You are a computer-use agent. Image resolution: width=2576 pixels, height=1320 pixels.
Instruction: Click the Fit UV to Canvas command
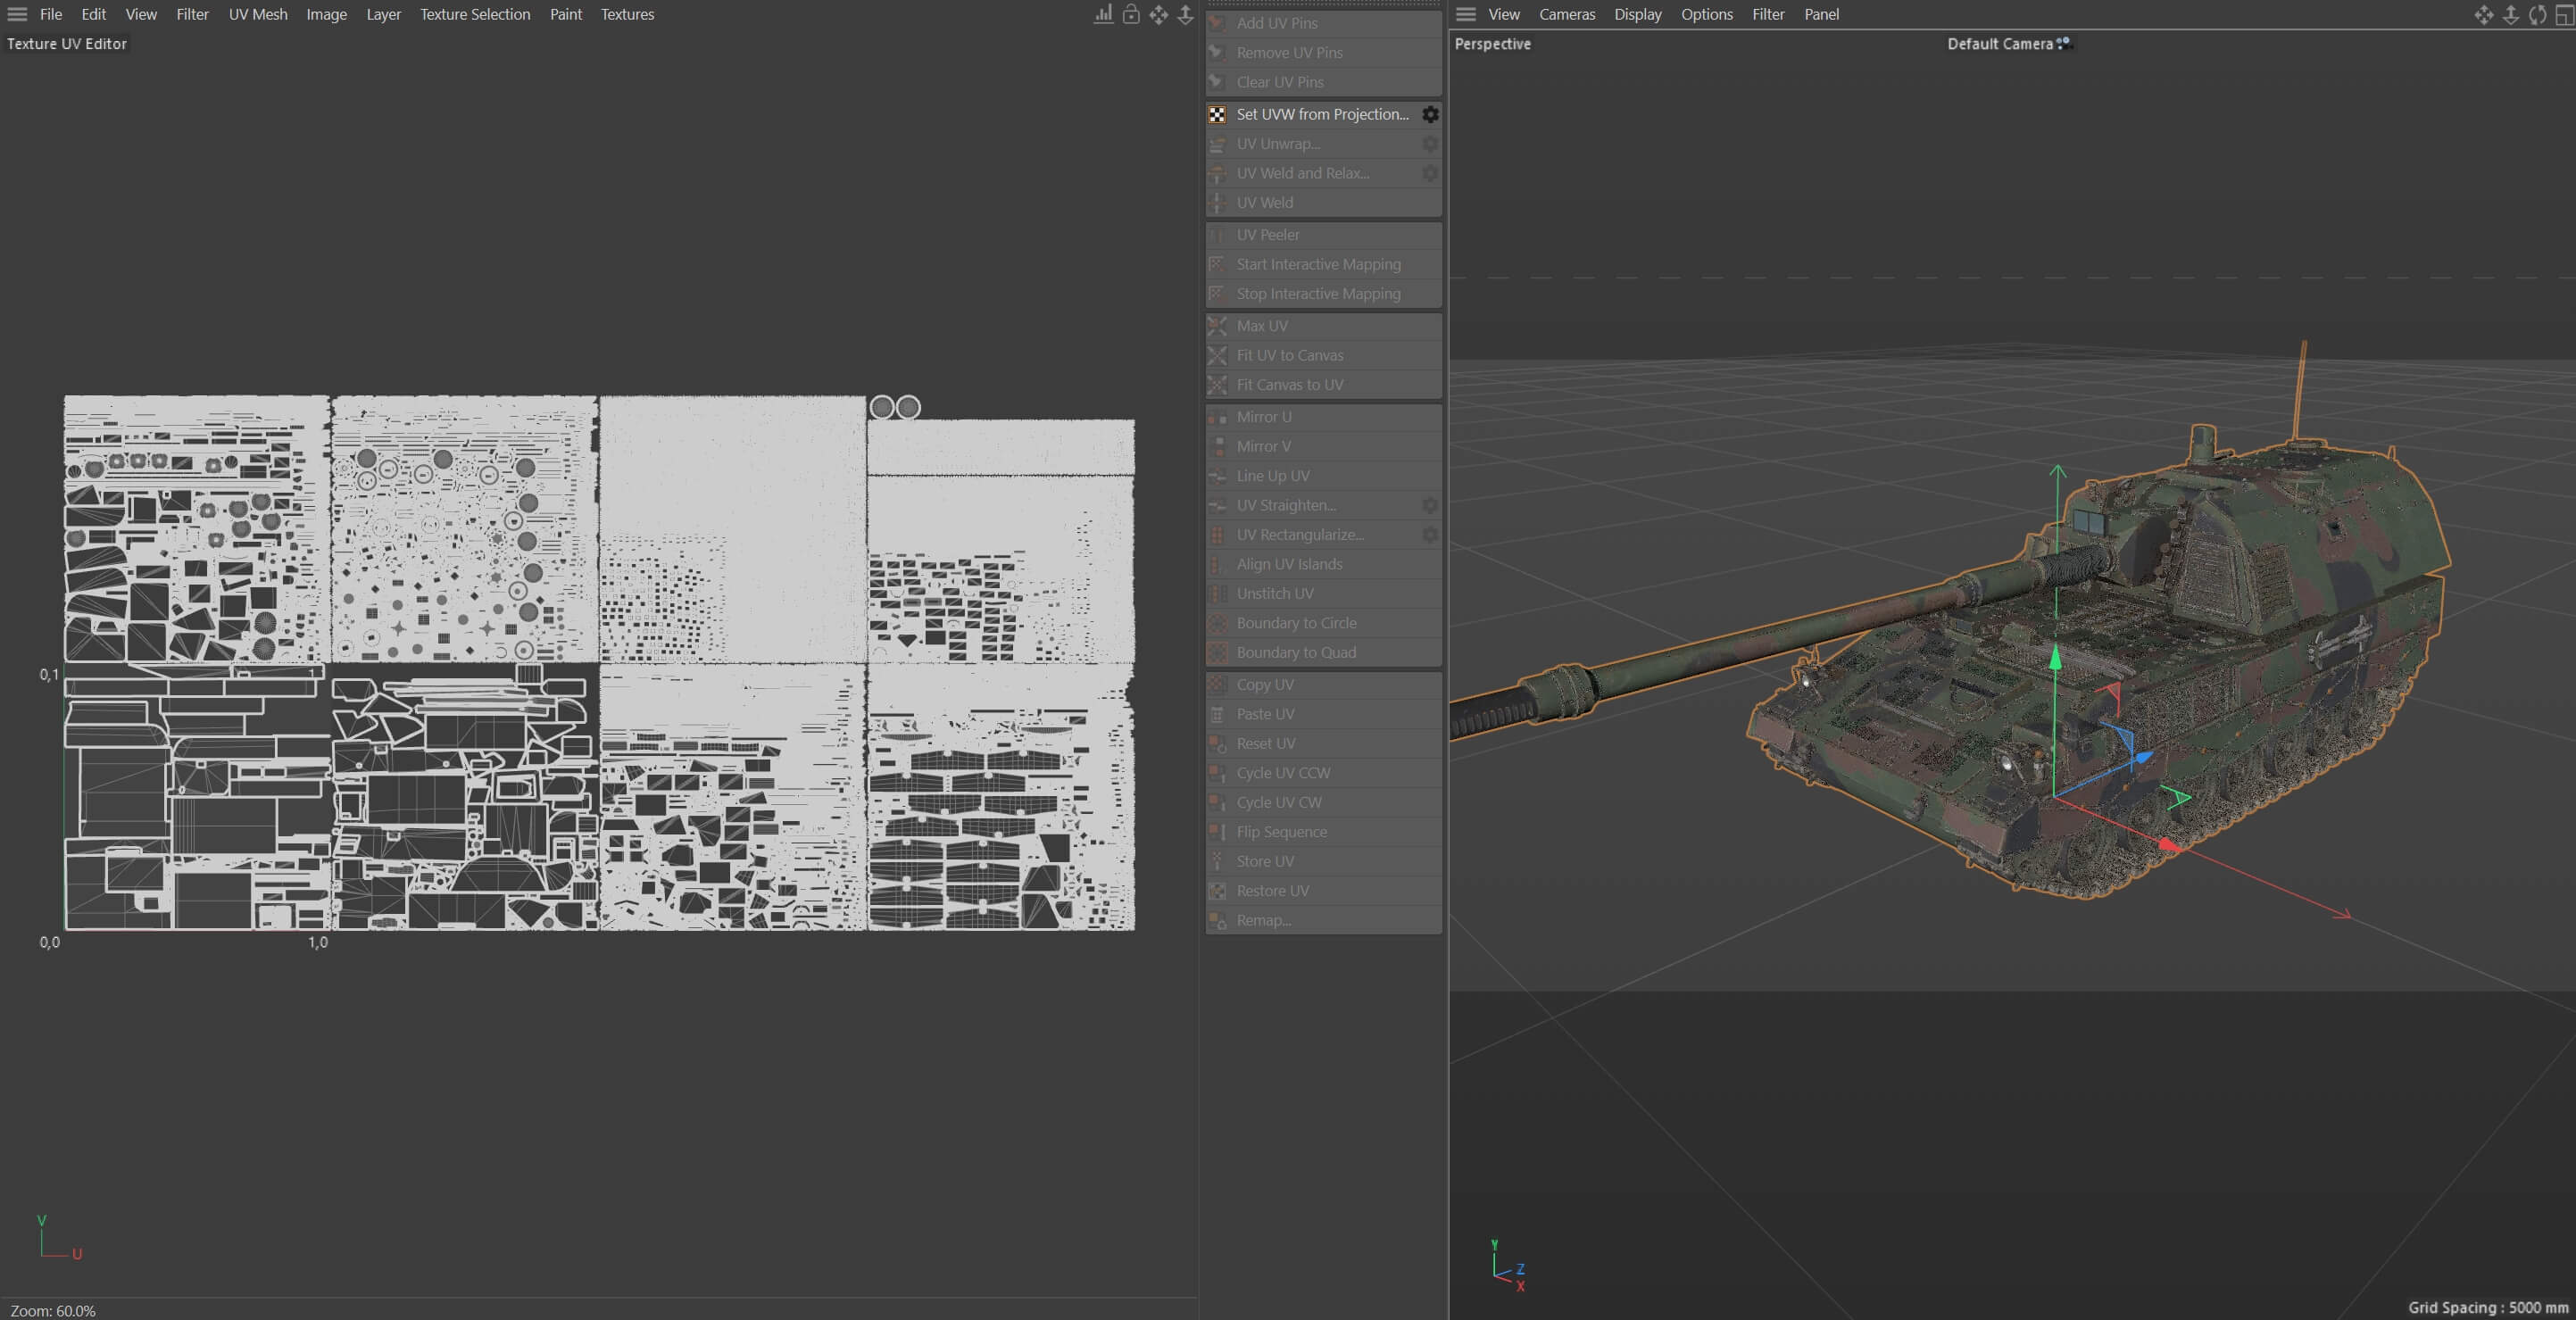coord(1289,355)
